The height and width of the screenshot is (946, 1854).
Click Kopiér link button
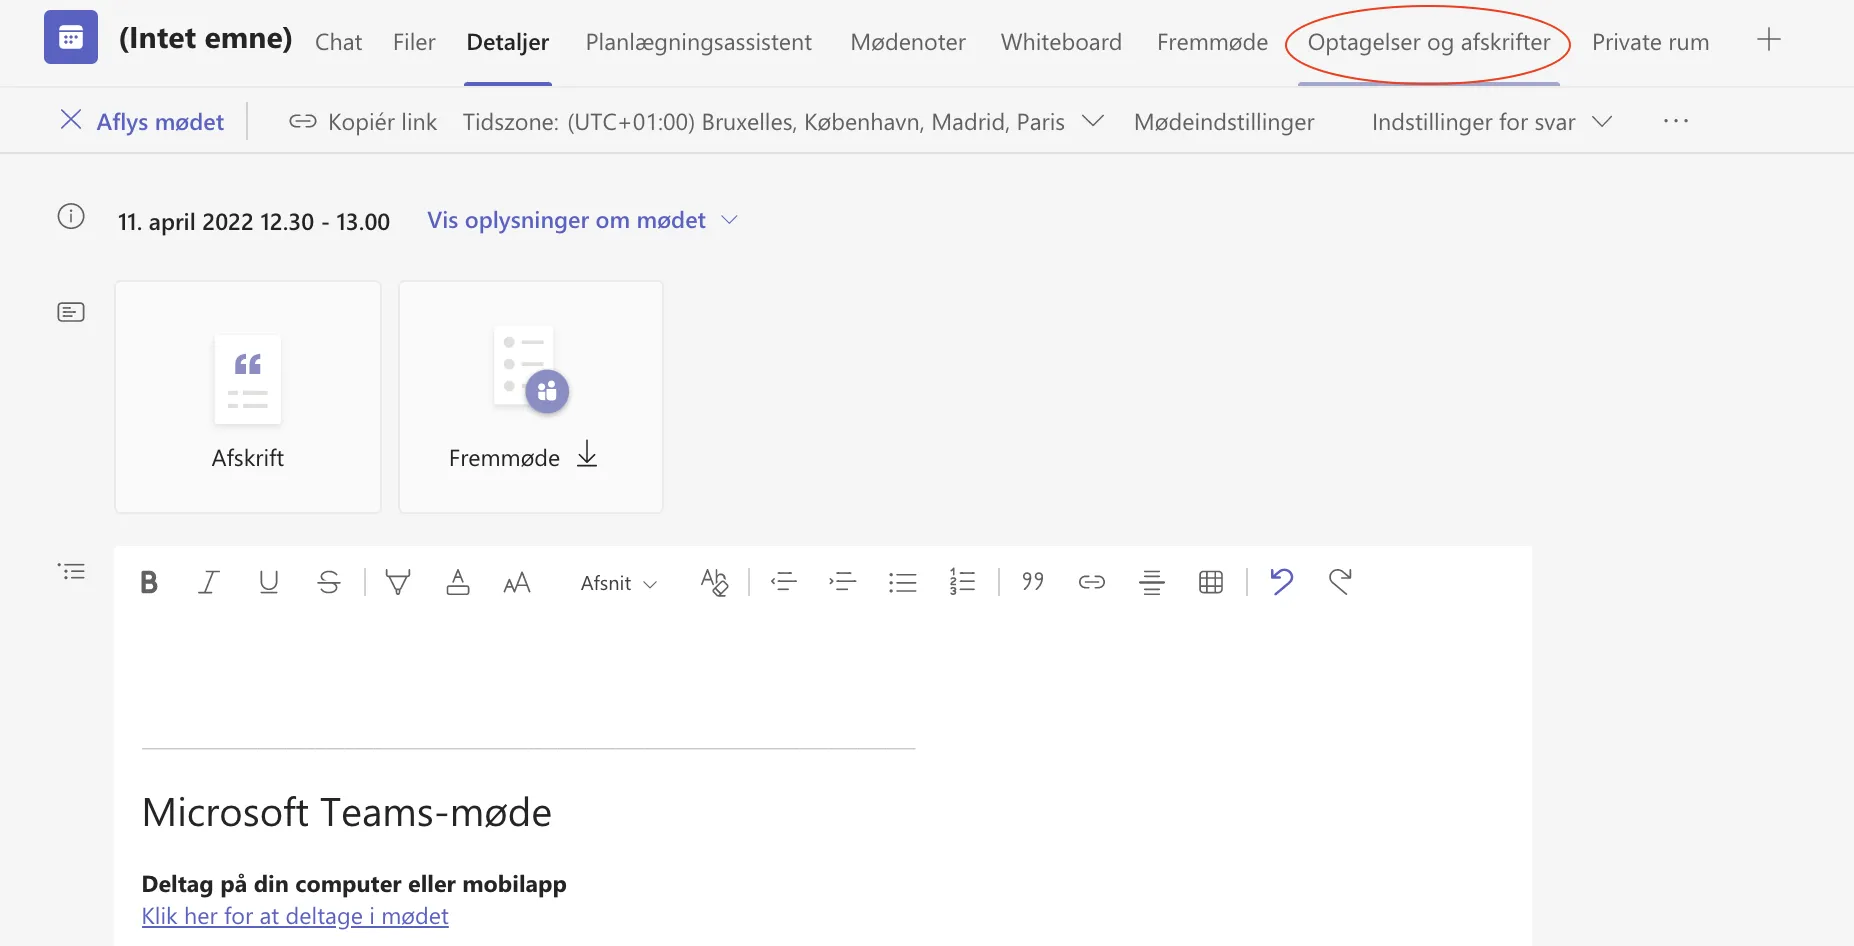point(363,122)
